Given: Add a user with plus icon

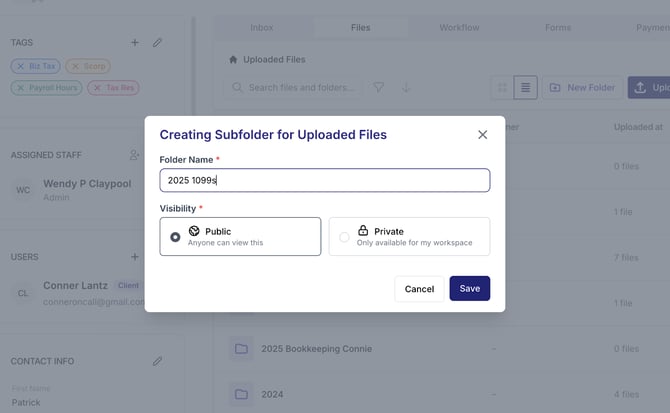Looking at the screenshot, I should pos(135,257).
